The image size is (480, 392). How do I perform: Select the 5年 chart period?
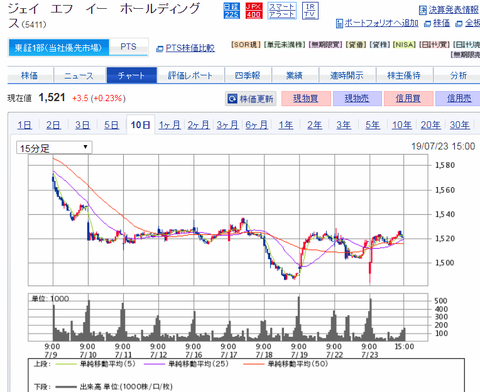pos(372,125)
